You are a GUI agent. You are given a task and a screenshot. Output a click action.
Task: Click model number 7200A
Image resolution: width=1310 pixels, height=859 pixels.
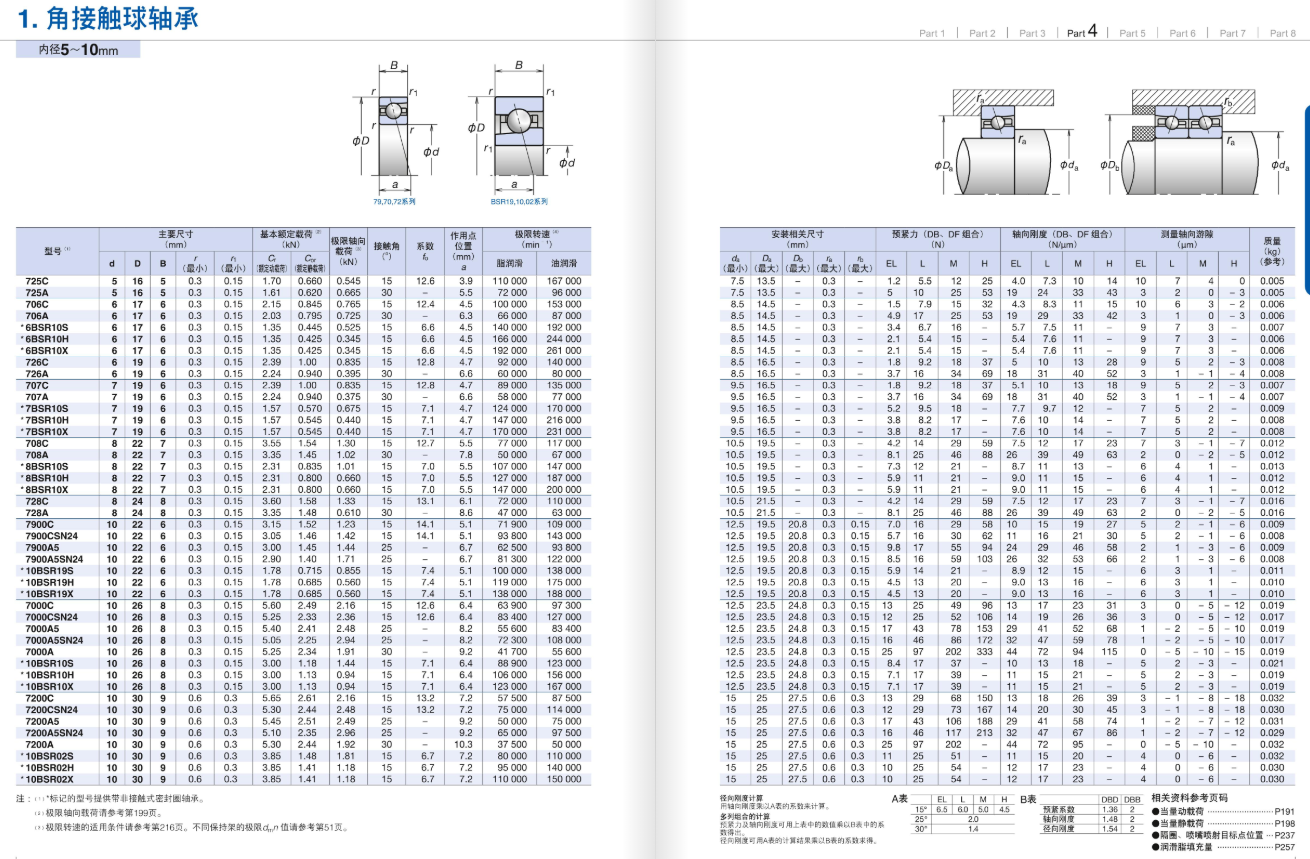pyautogui.click(x=40, y=745)
